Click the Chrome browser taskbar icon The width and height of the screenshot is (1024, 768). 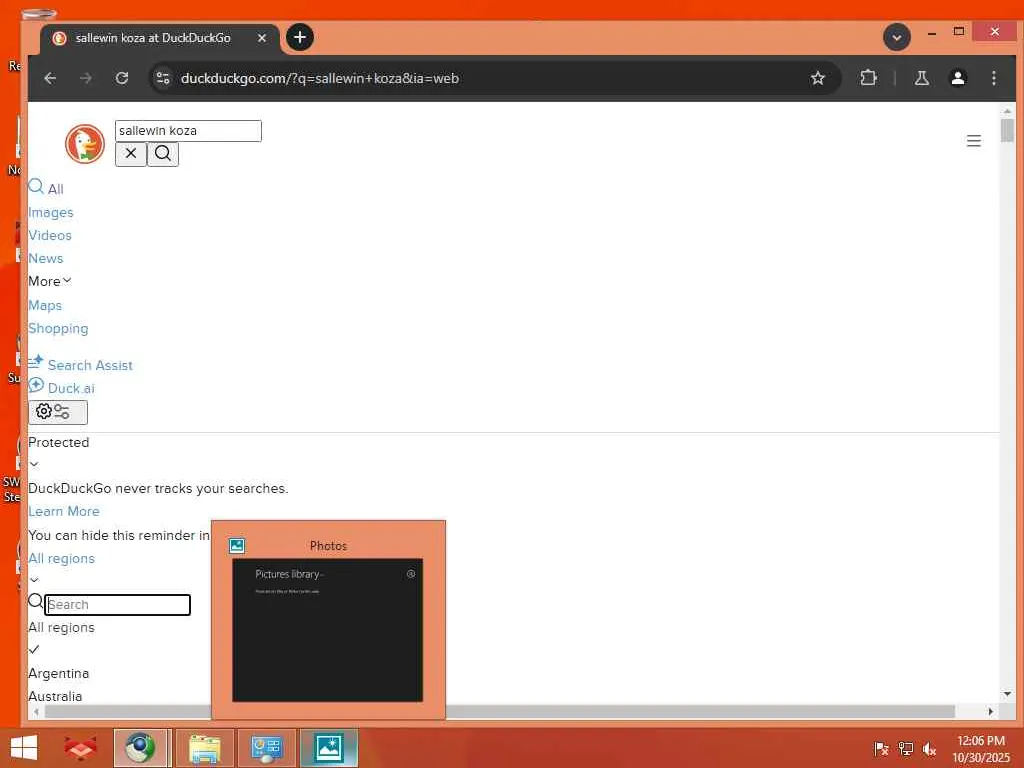[142, 748]
